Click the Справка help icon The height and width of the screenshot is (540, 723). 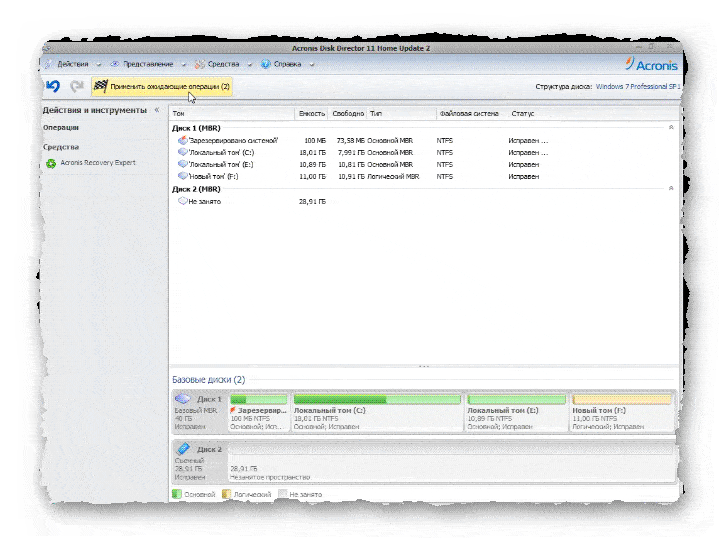(x=266, y=64)
